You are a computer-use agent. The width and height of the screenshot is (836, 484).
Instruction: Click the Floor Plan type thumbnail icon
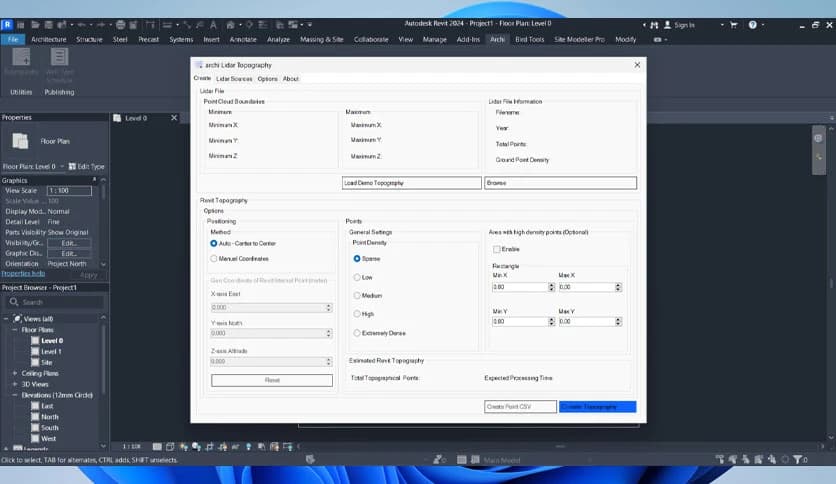[x=20, y=141]
